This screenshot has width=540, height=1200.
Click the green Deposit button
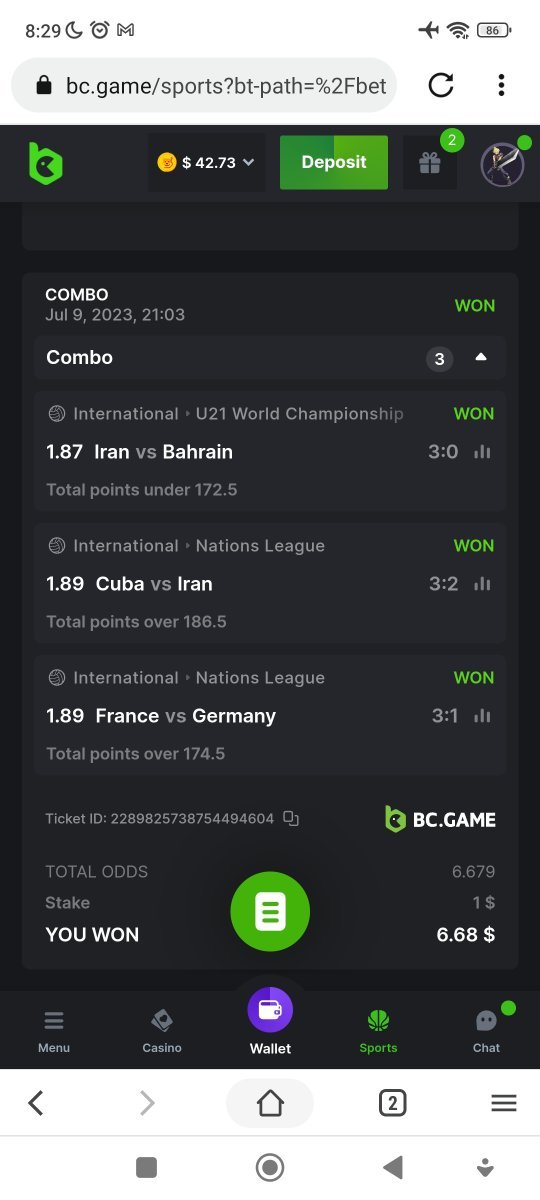(334, 162)
